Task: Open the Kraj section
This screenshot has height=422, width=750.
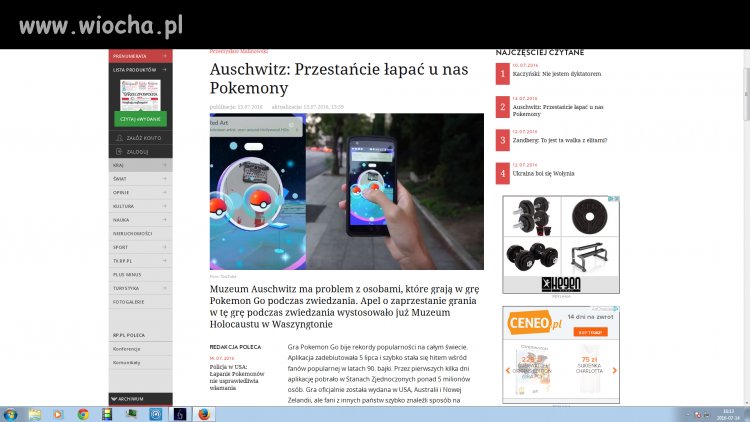Action: [x=141, y=165]
